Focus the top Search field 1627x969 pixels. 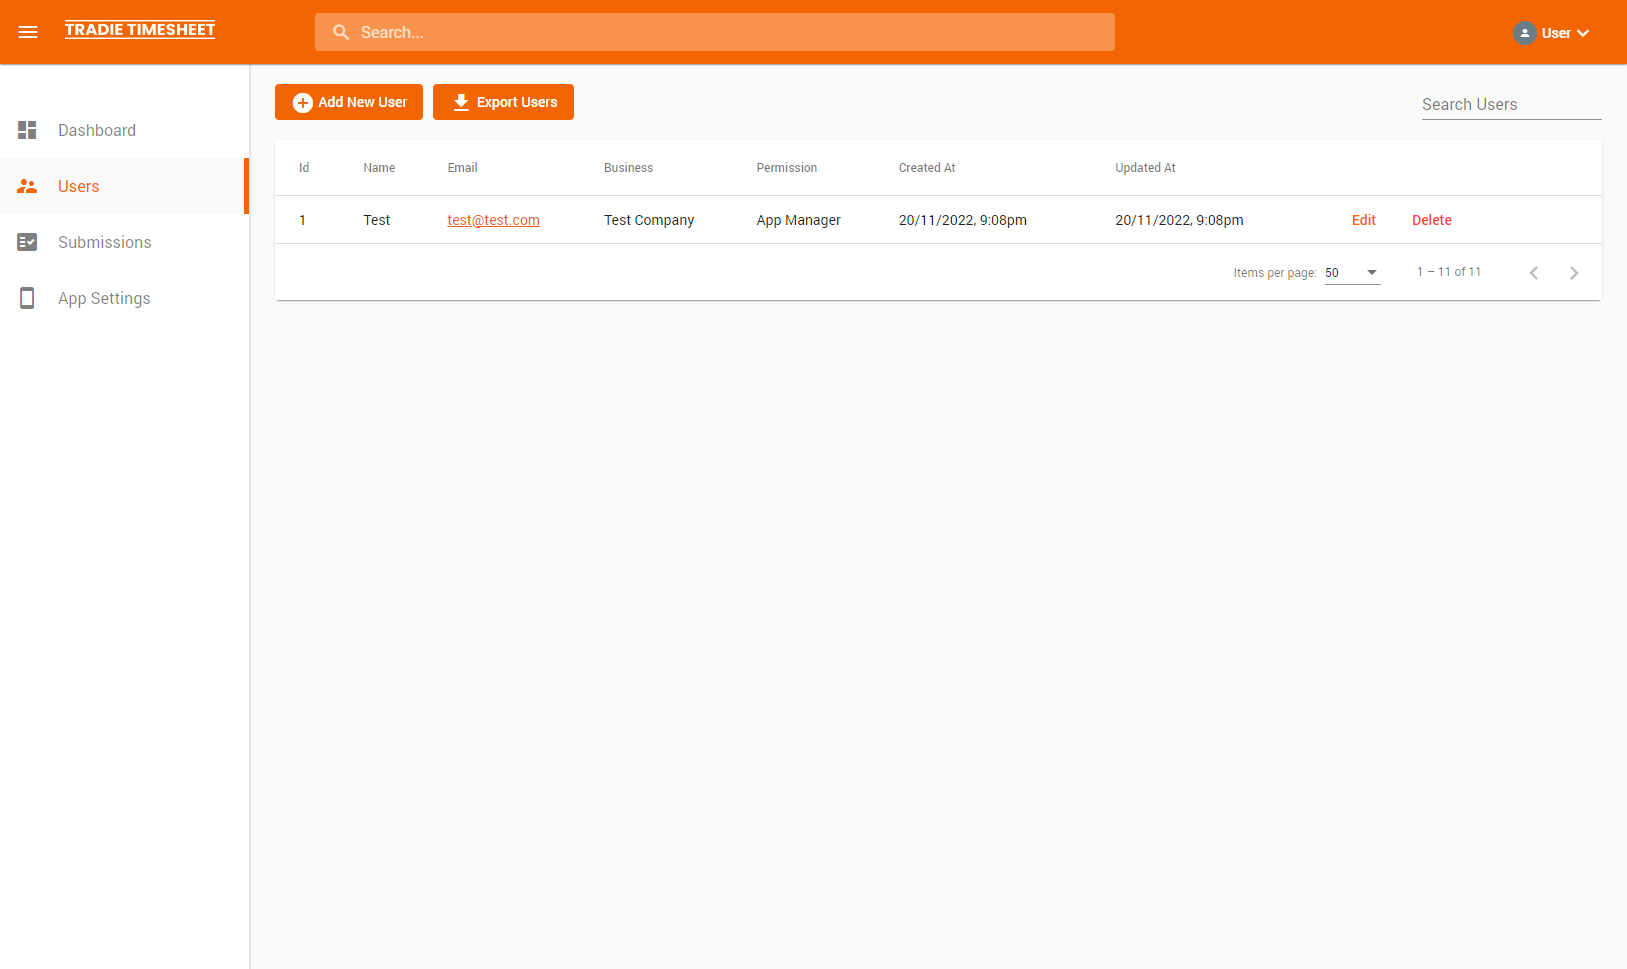[x=715, y=32]
